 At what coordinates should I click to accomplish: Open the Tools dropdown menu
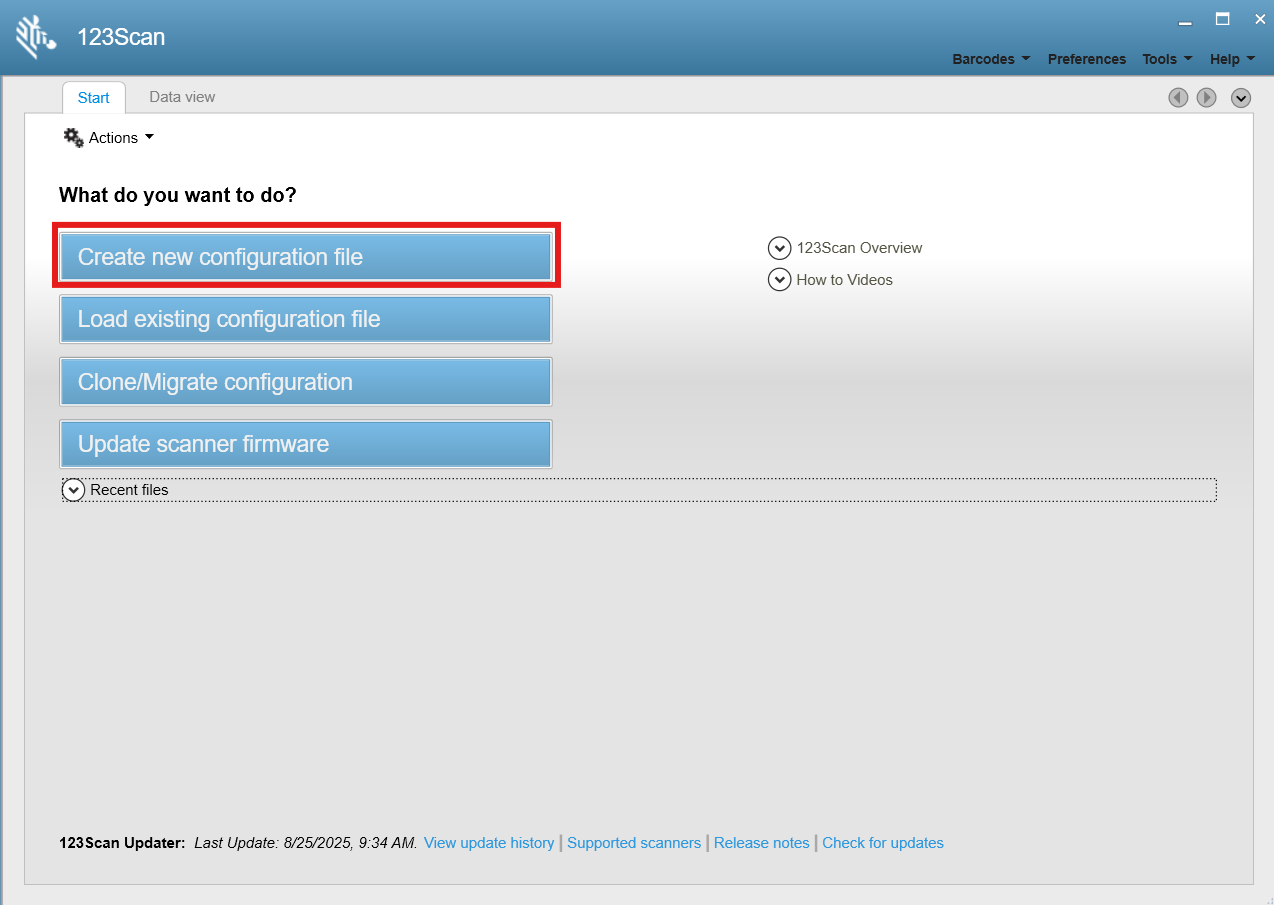tap(1167, 59)
